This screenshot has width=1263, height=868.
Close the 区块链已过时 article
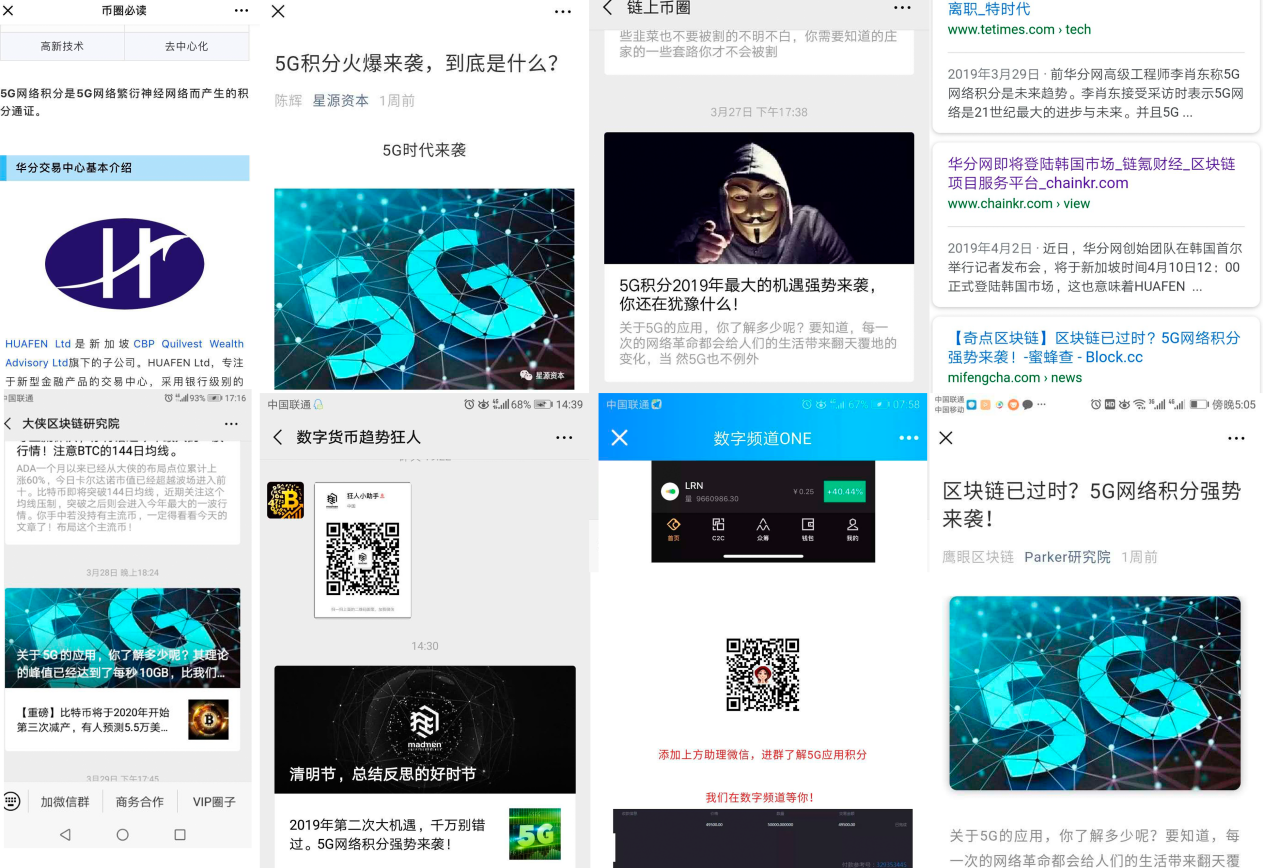pyautogui.click(x=946, y=438)
